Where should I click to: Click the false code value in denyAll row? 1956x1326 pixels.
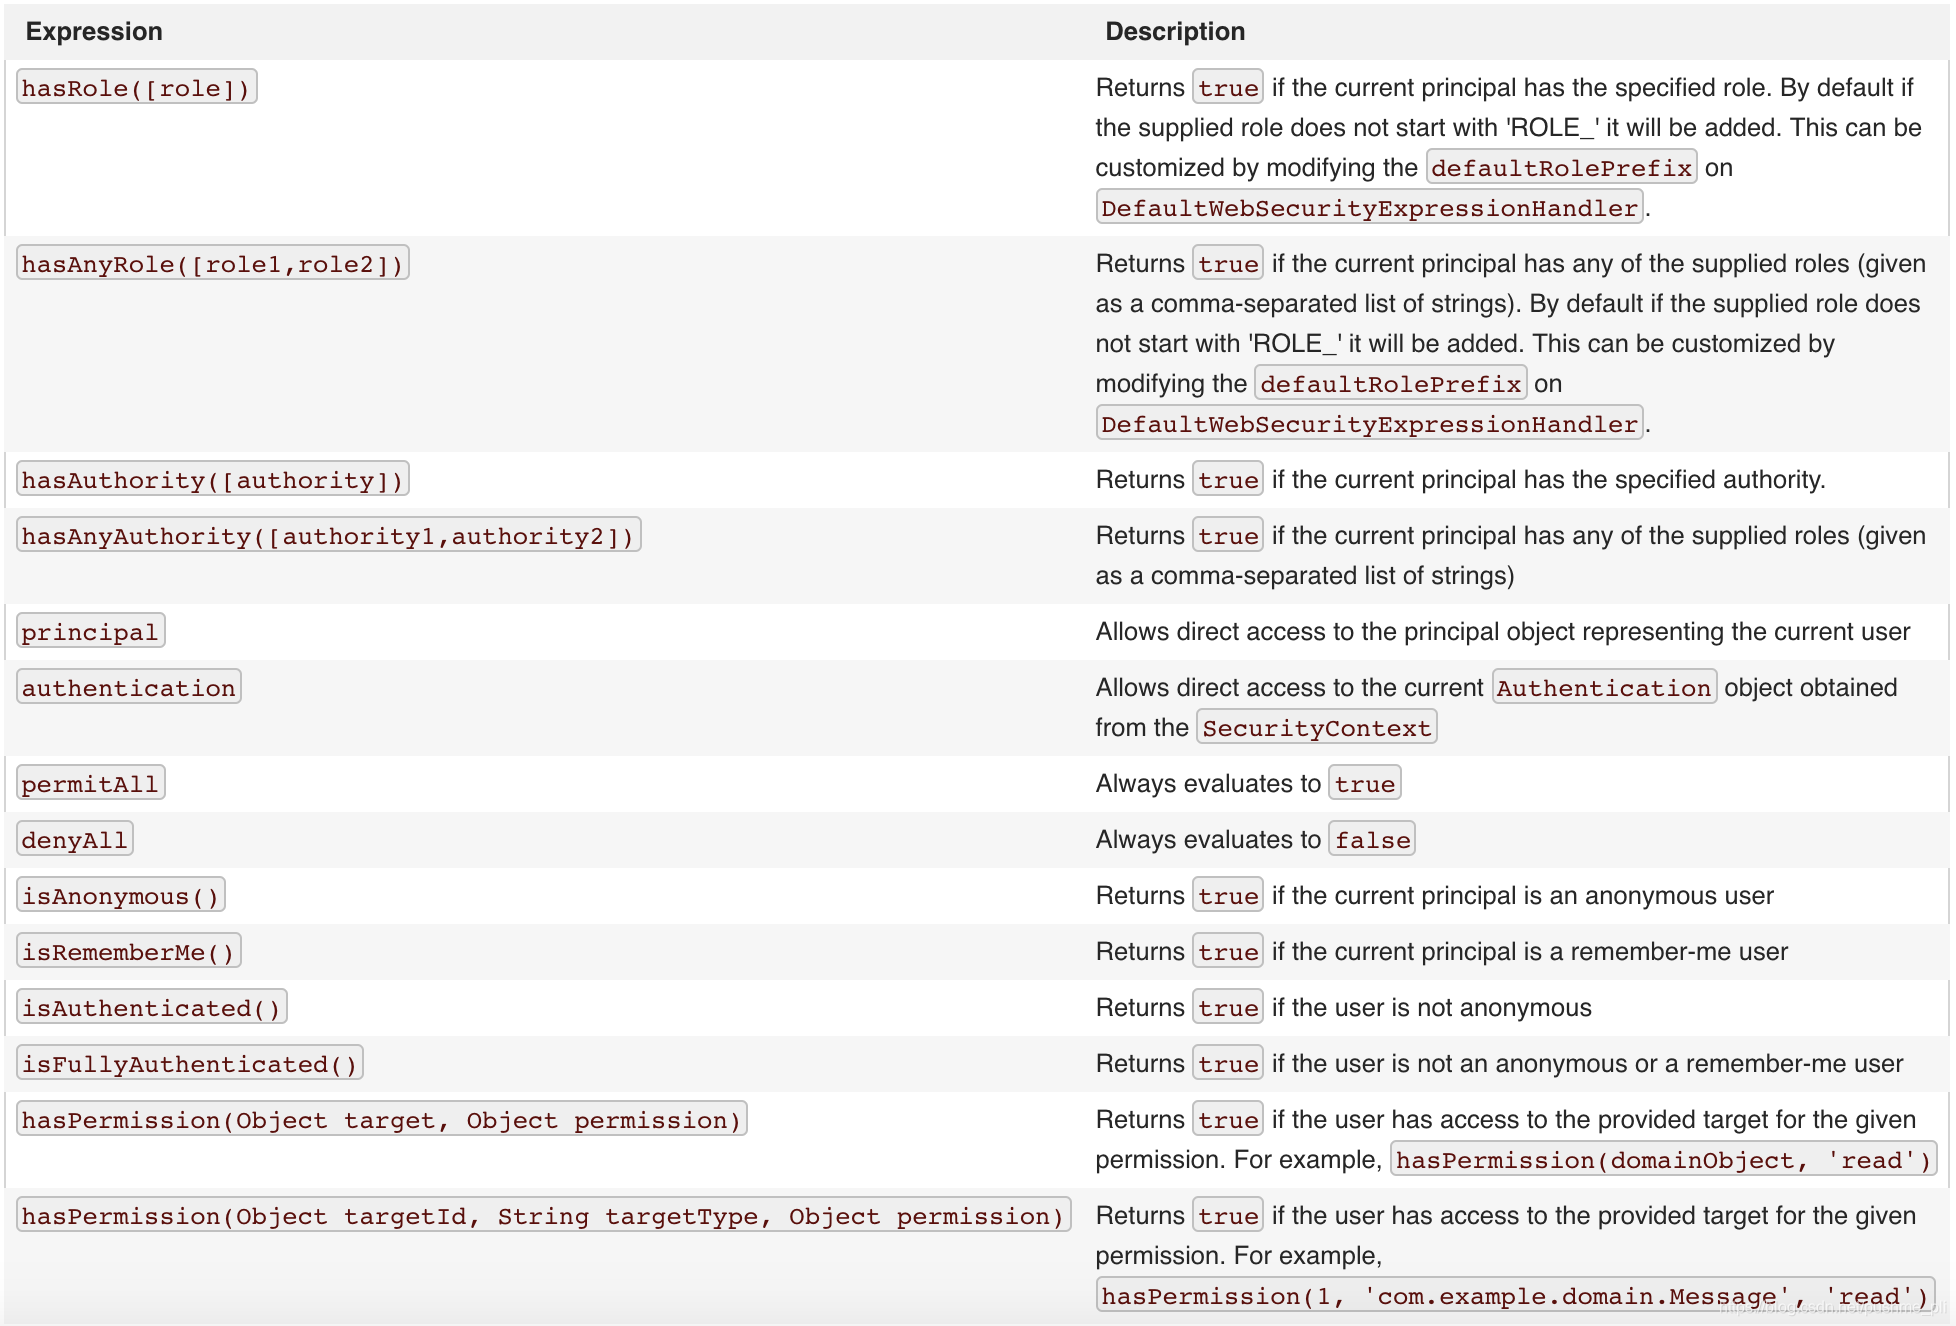pos(1372,840)
